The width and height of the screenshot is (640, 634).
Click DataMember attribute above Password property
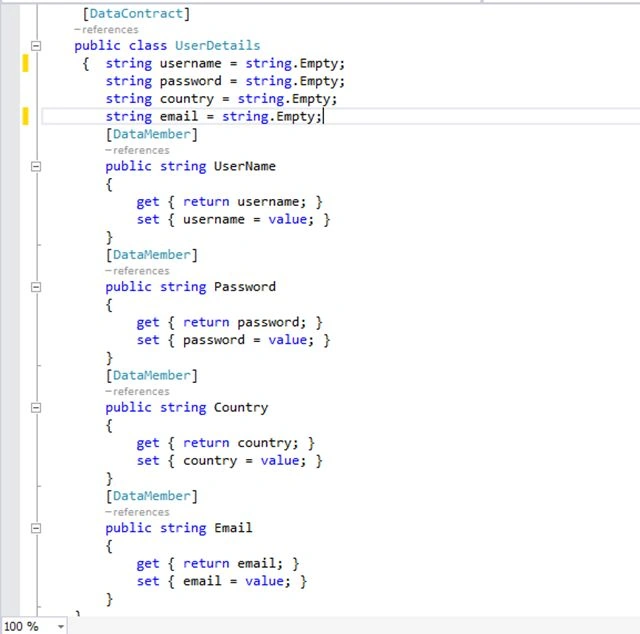click(151, 255)
